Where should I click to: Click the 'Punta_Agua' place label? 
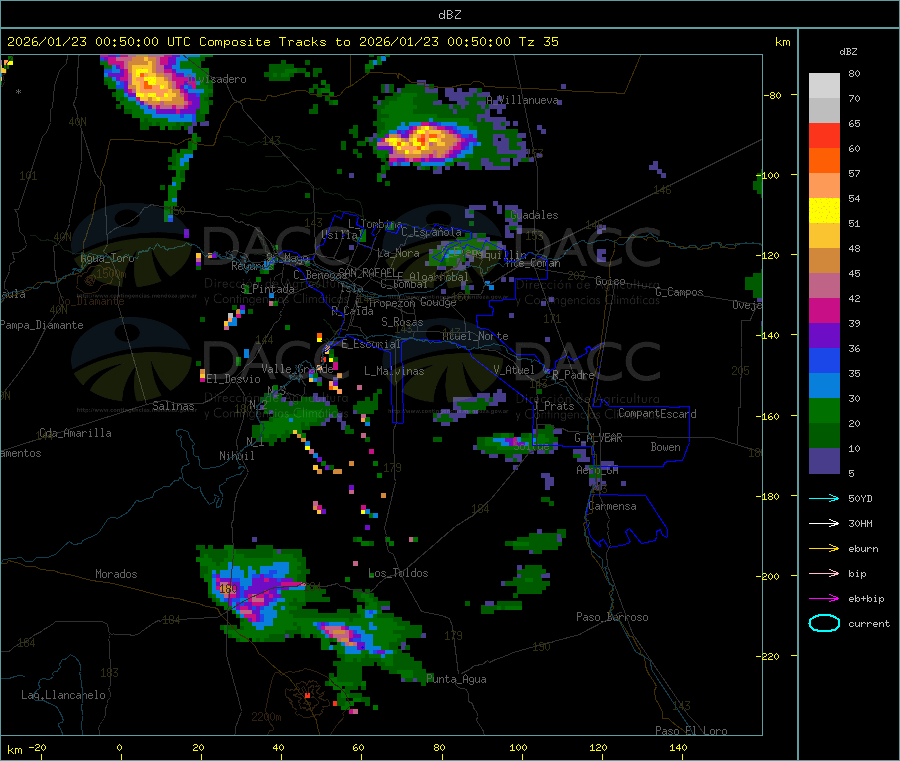pyautogui.click(x=456, y=679)
